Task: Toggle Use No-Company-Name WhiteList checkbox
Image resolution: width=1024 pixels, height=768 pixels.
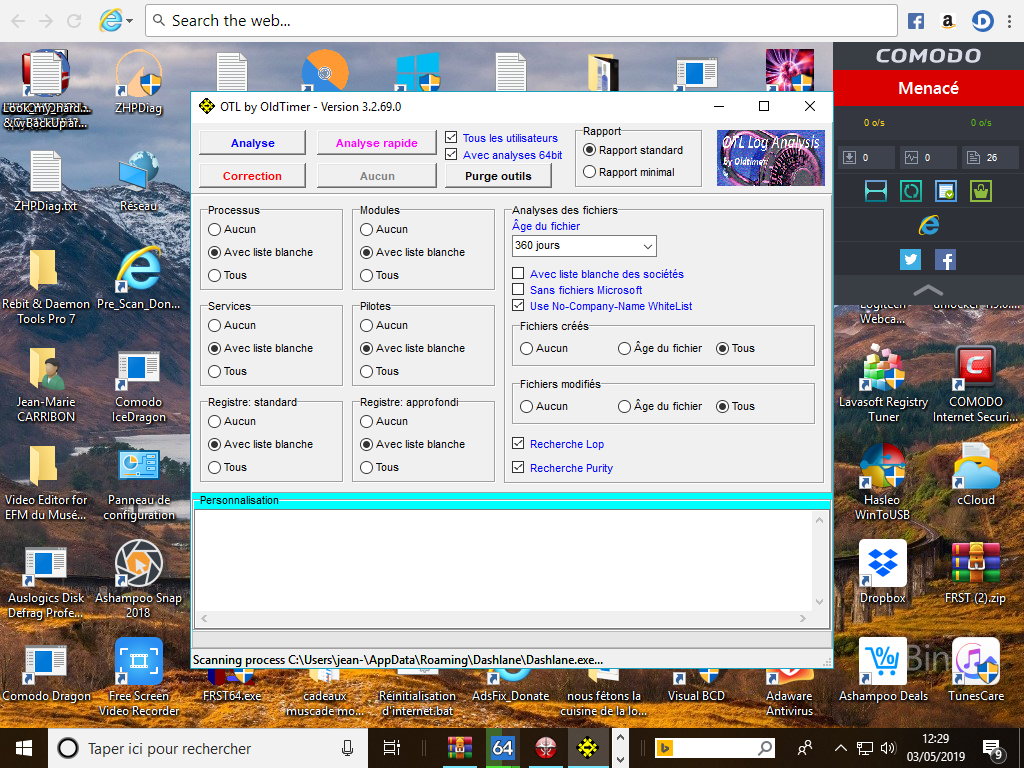Action: pyautogui.click(x=518, y=305)
